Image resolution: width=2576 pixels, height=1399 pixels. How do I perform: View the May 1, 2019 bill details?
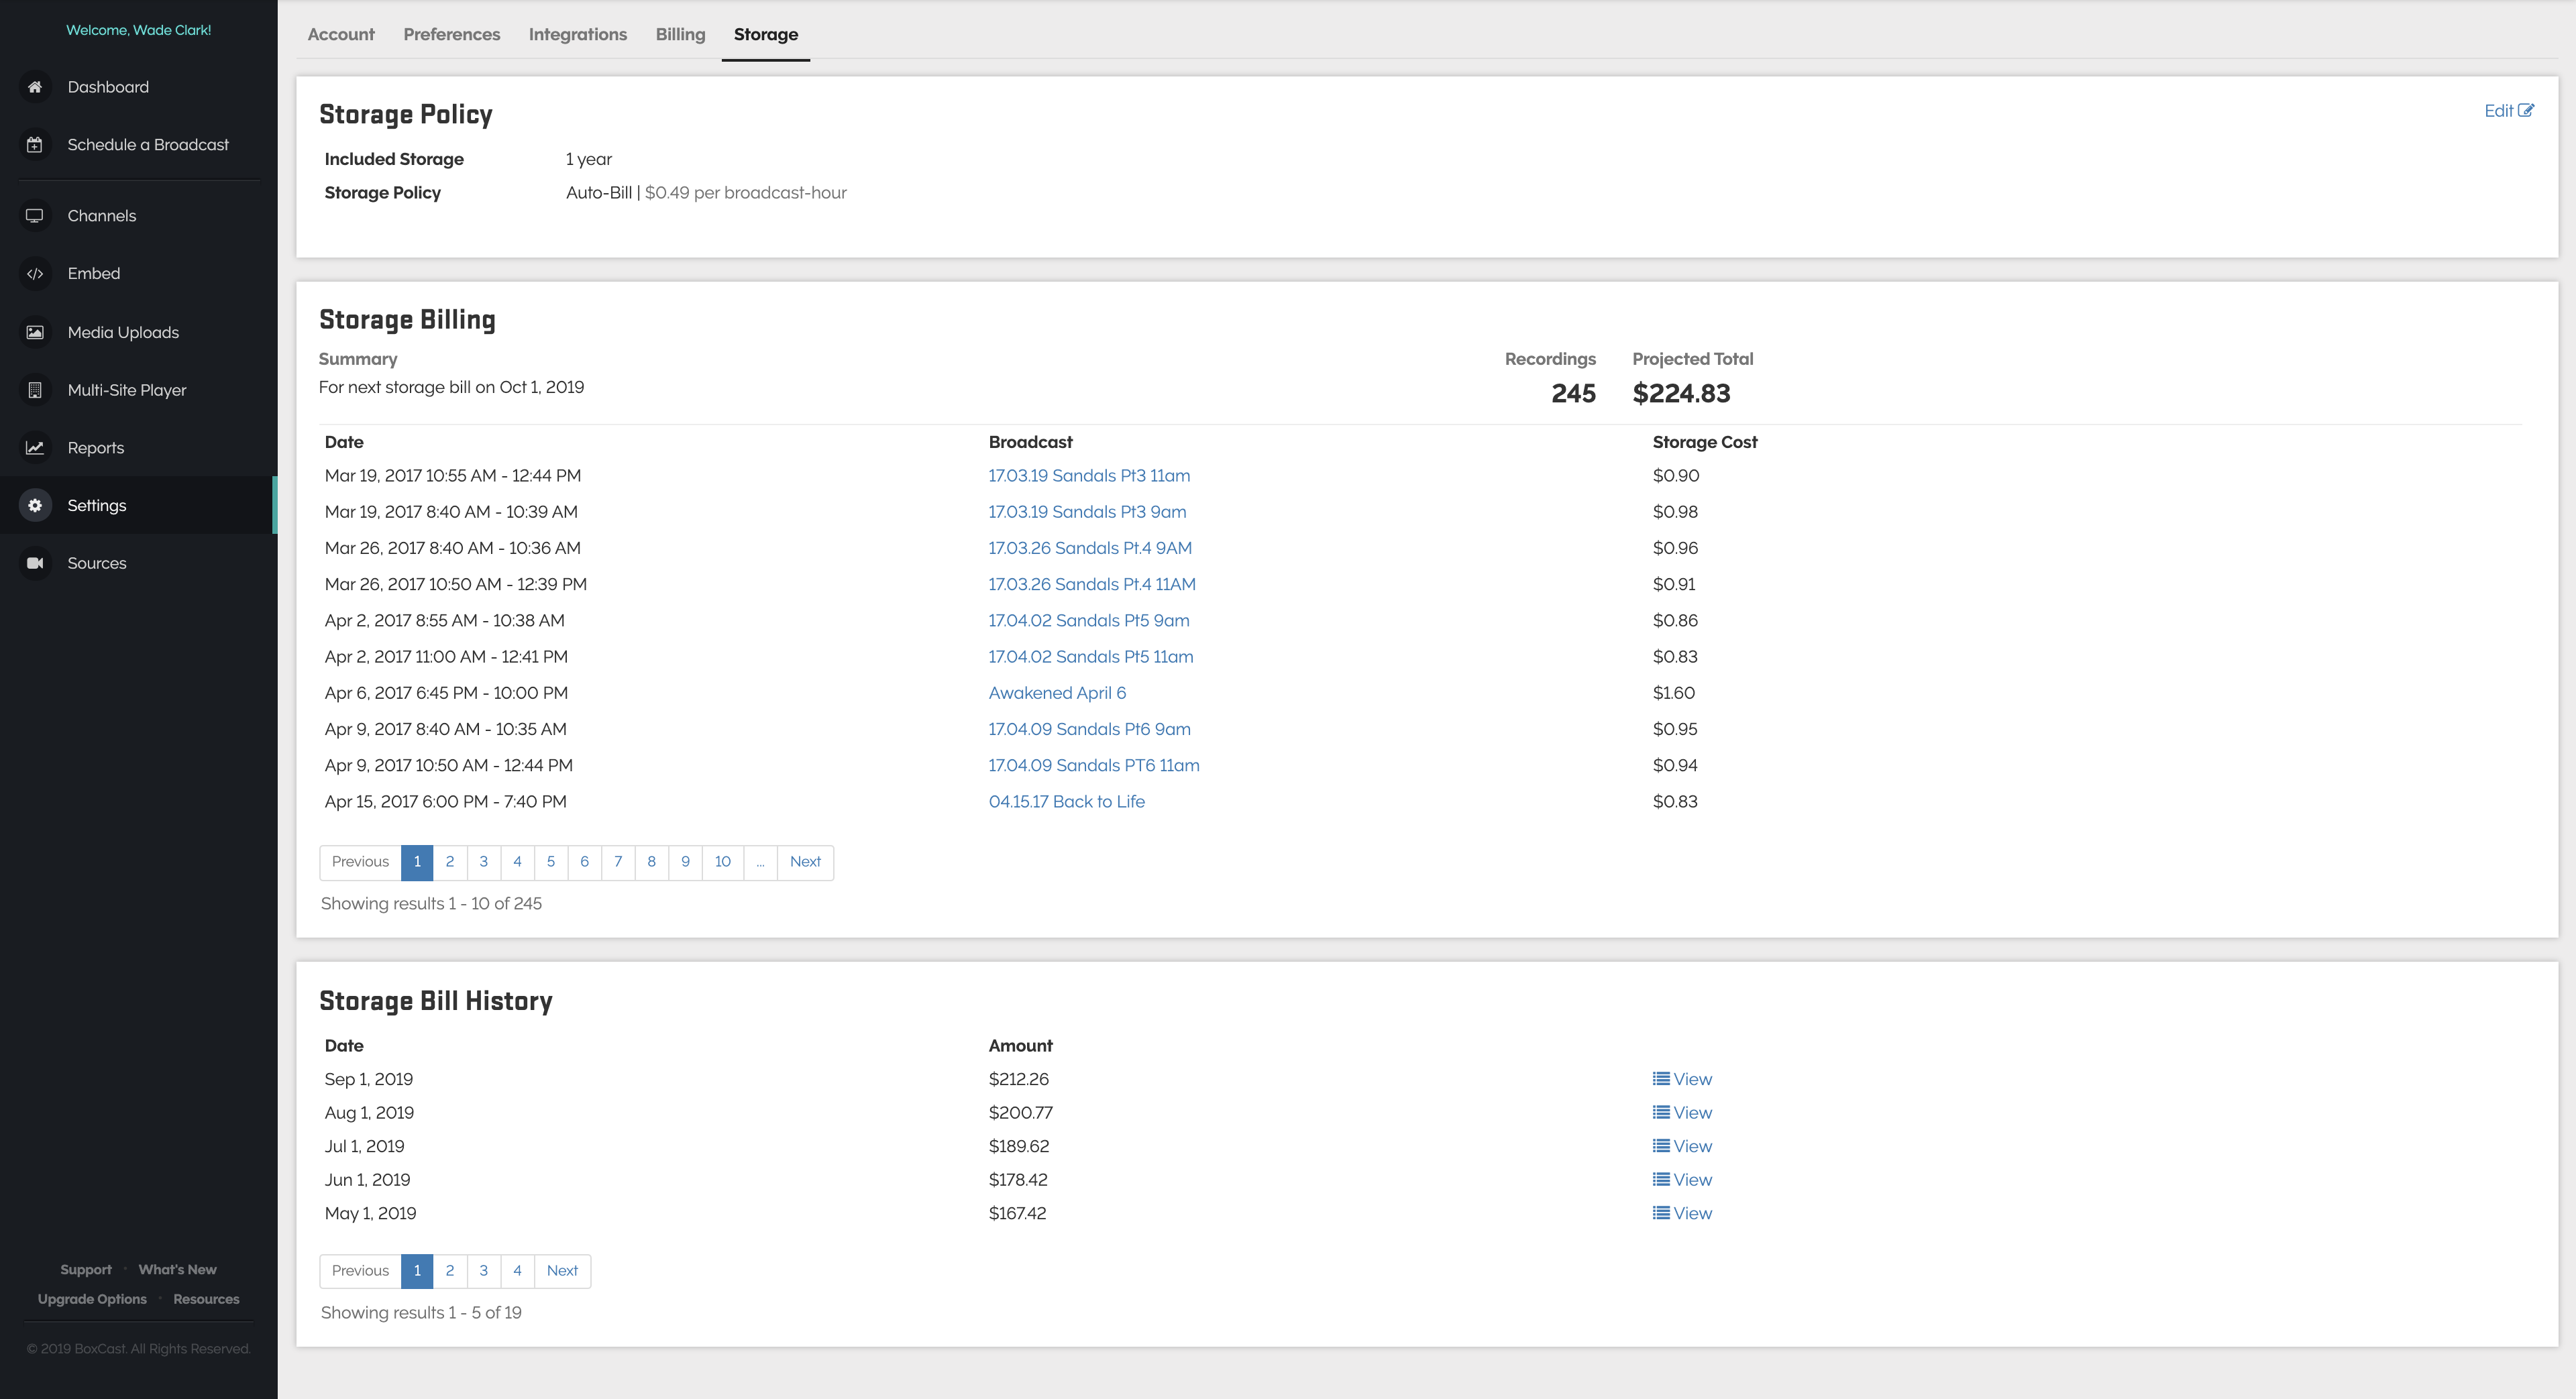point(1682,1213)
